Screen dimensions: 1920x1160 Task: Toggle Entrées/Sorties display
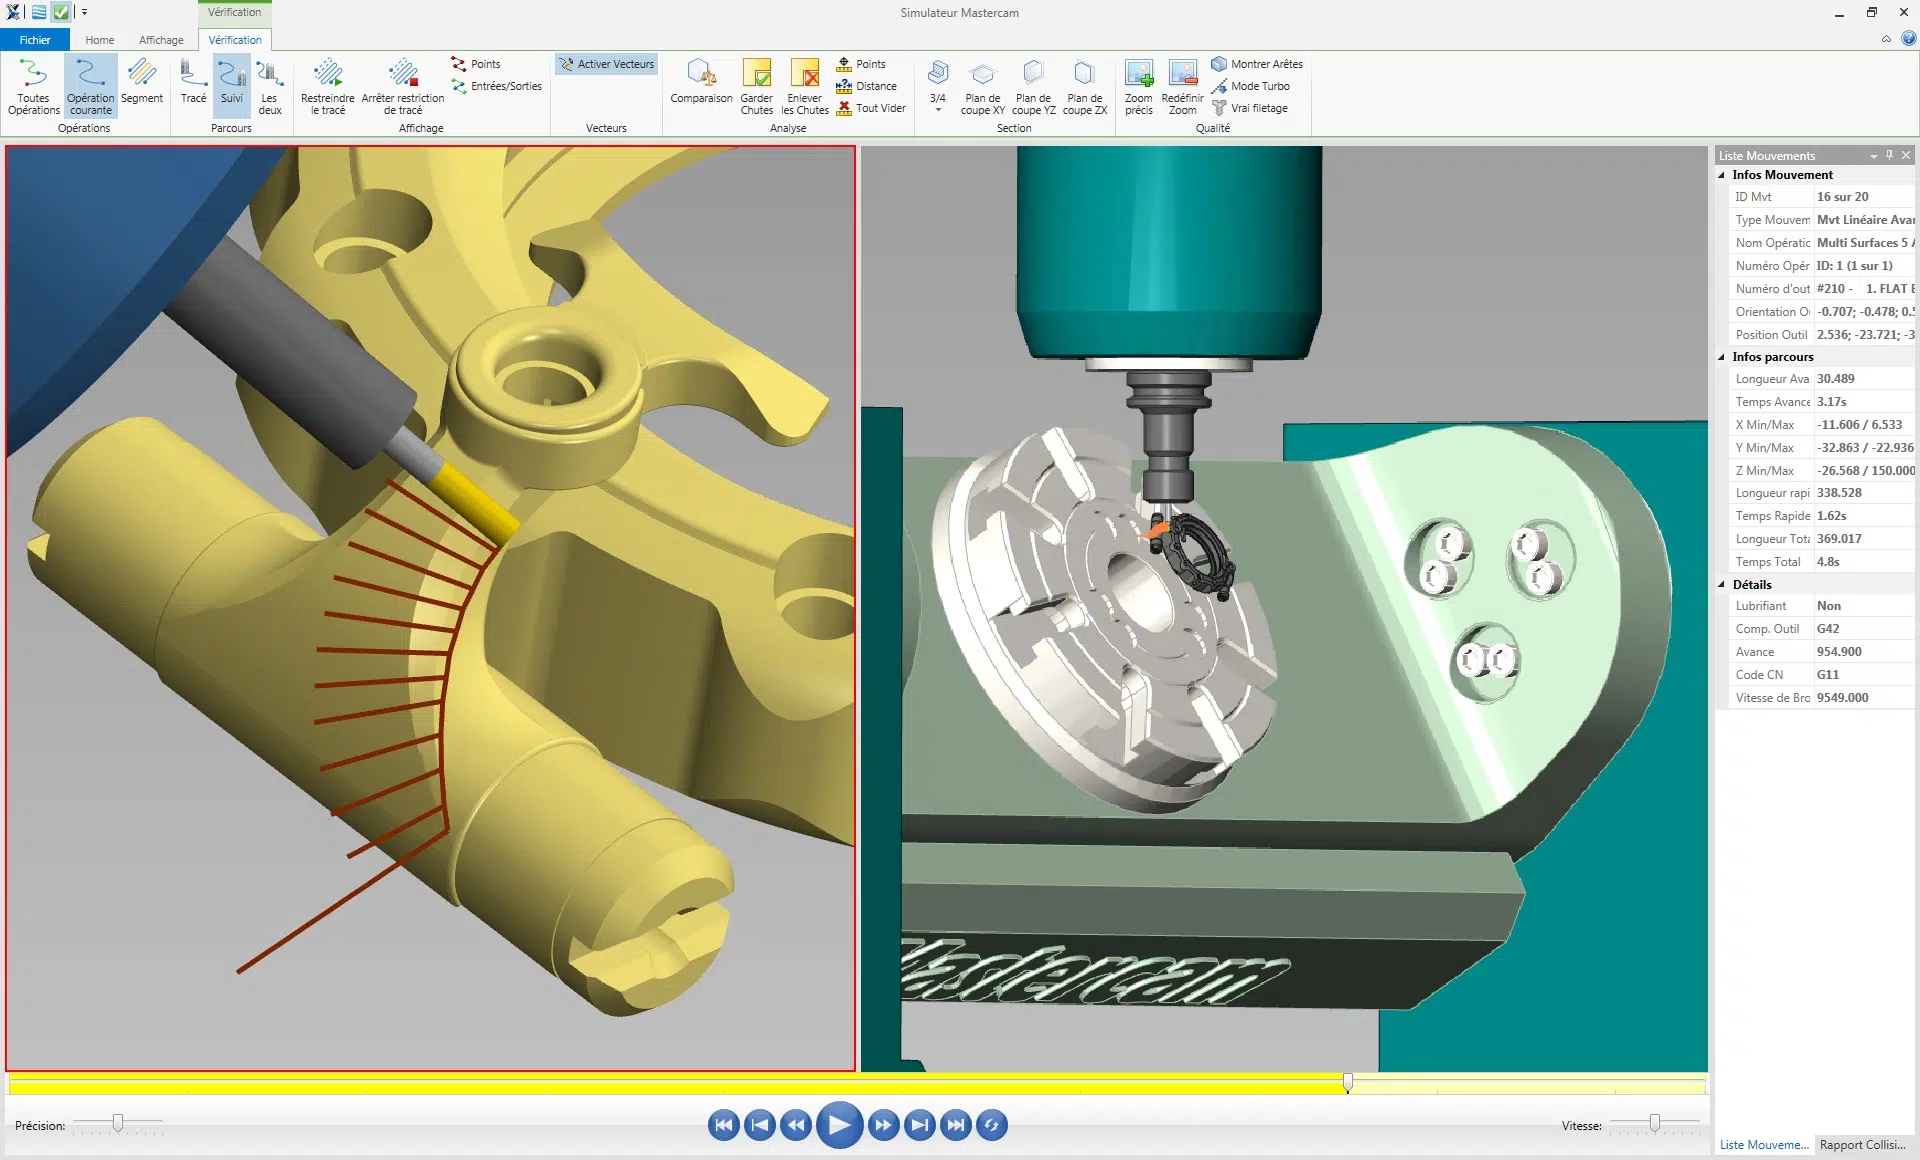pyautogui.click(x=496, y=86)
